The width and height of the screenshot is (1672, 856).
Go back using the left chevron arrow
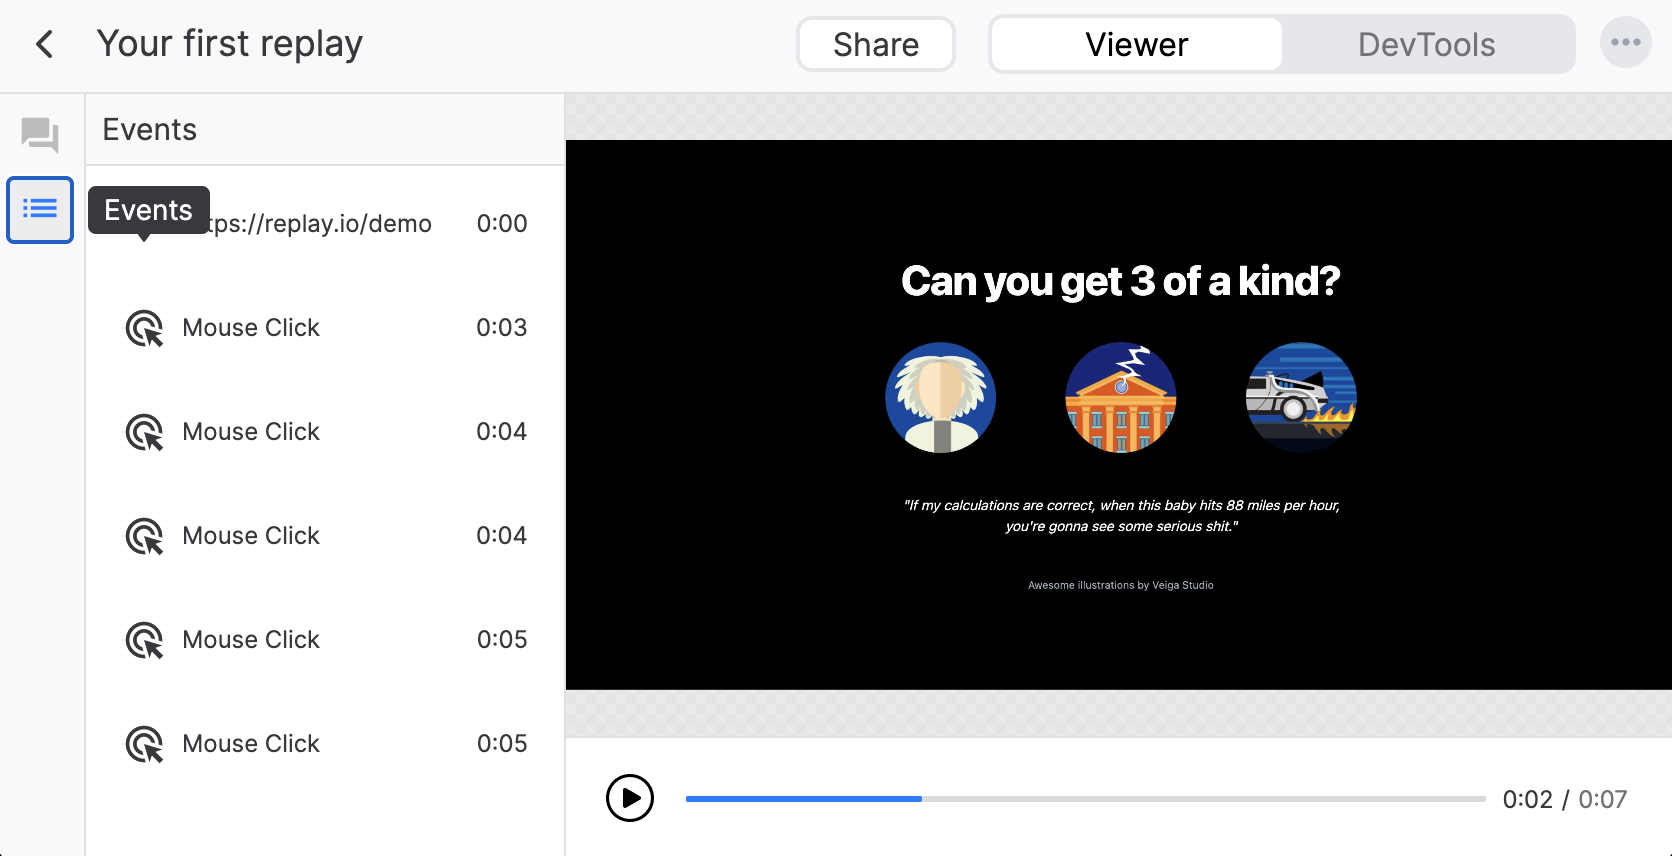[x=44, y=44]
